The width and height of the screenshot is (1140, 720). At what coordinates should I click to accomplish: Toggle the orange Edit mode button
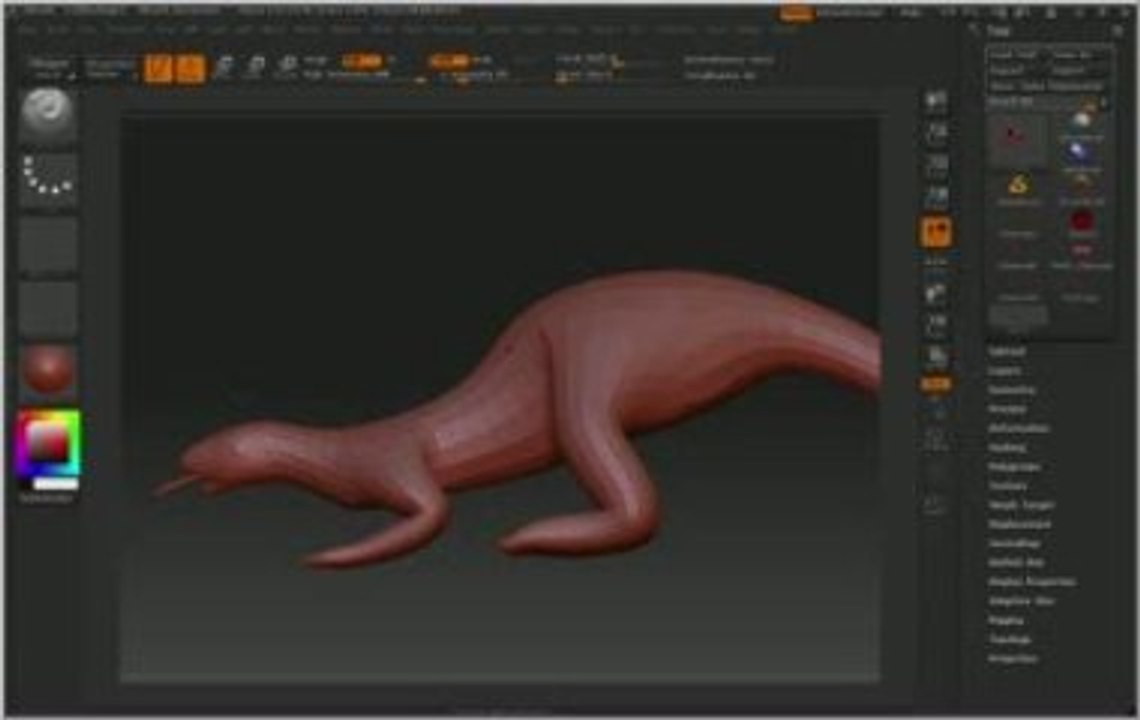coord(158,68)
